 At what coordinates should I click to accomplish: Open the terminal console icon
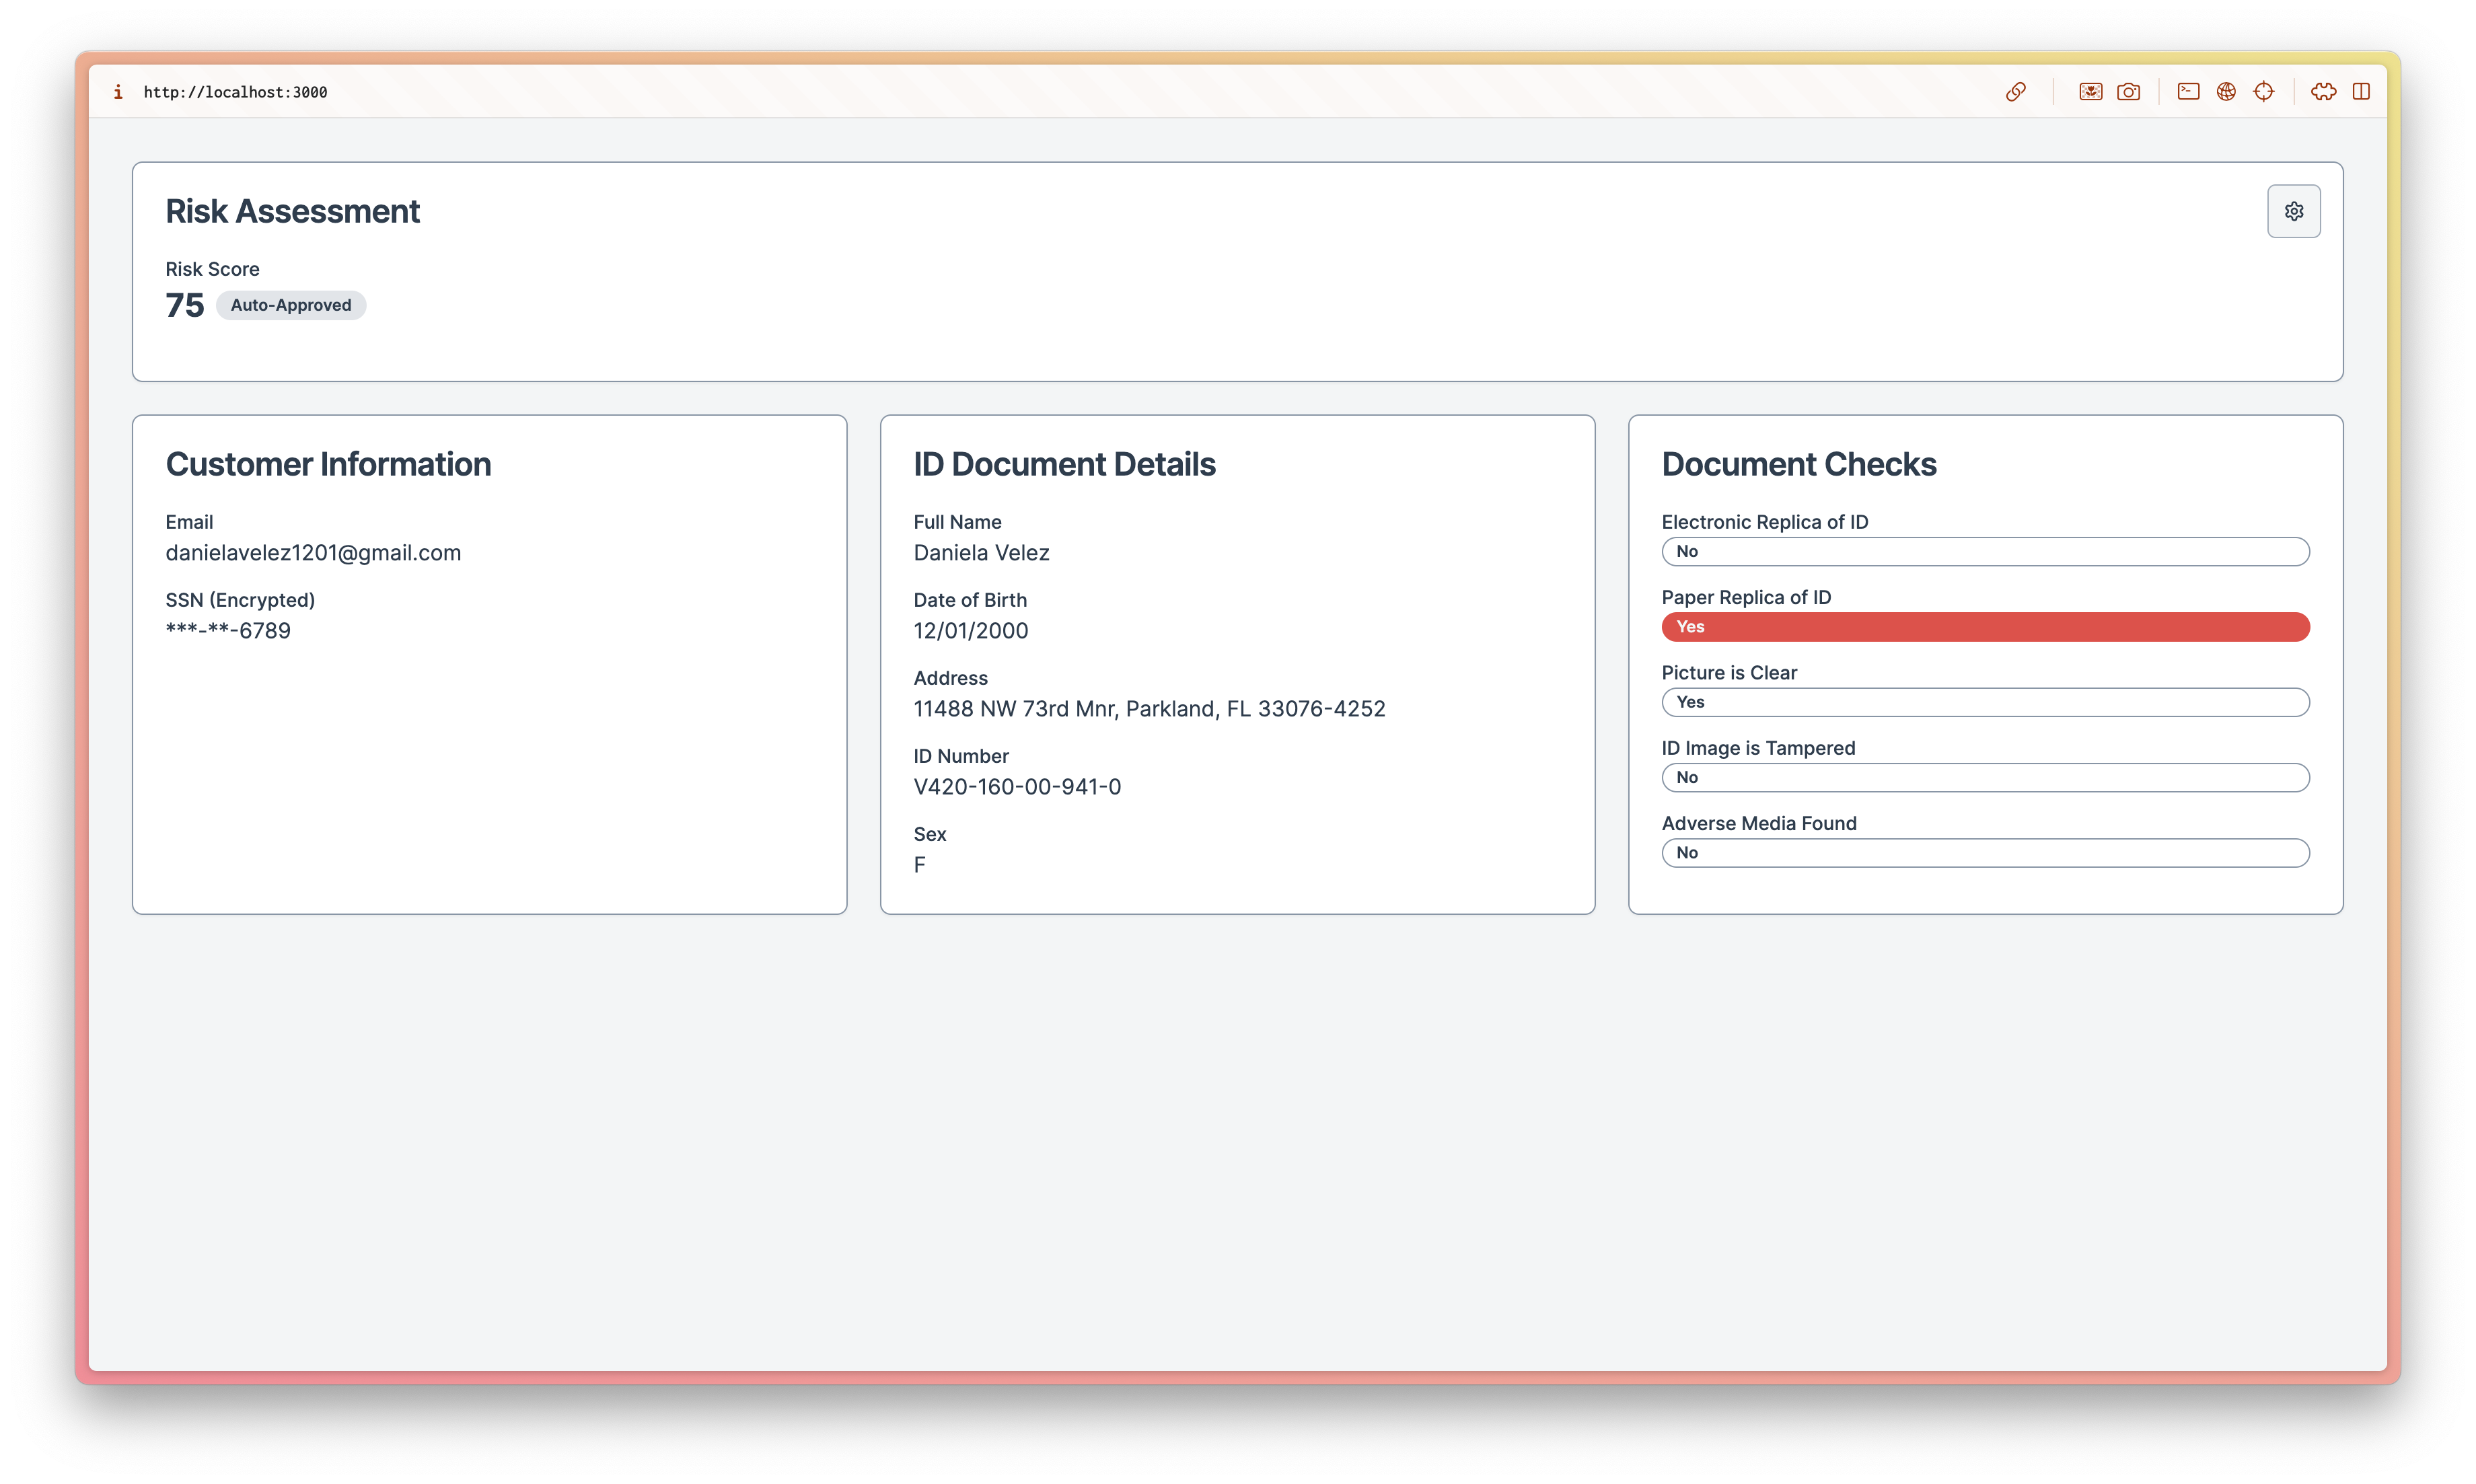click(x=2188, y=92)
